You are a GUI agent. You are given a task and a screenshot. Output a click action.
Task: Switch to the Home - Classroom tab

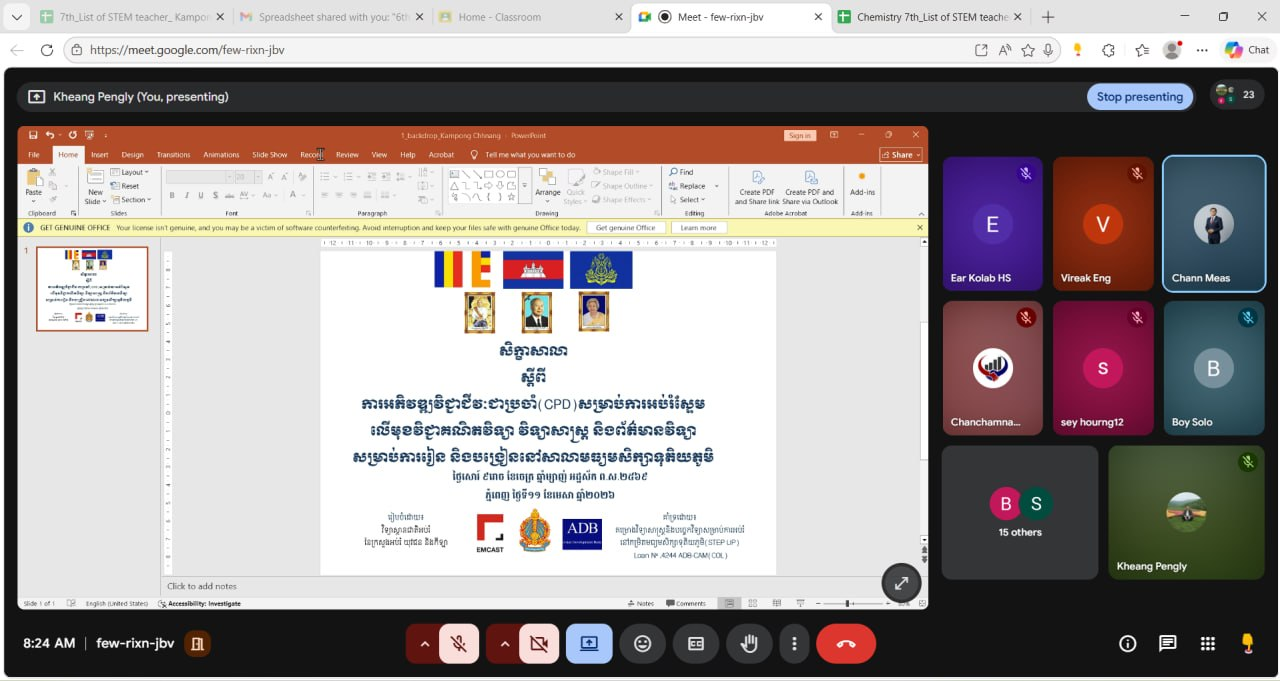click(499, 17)
